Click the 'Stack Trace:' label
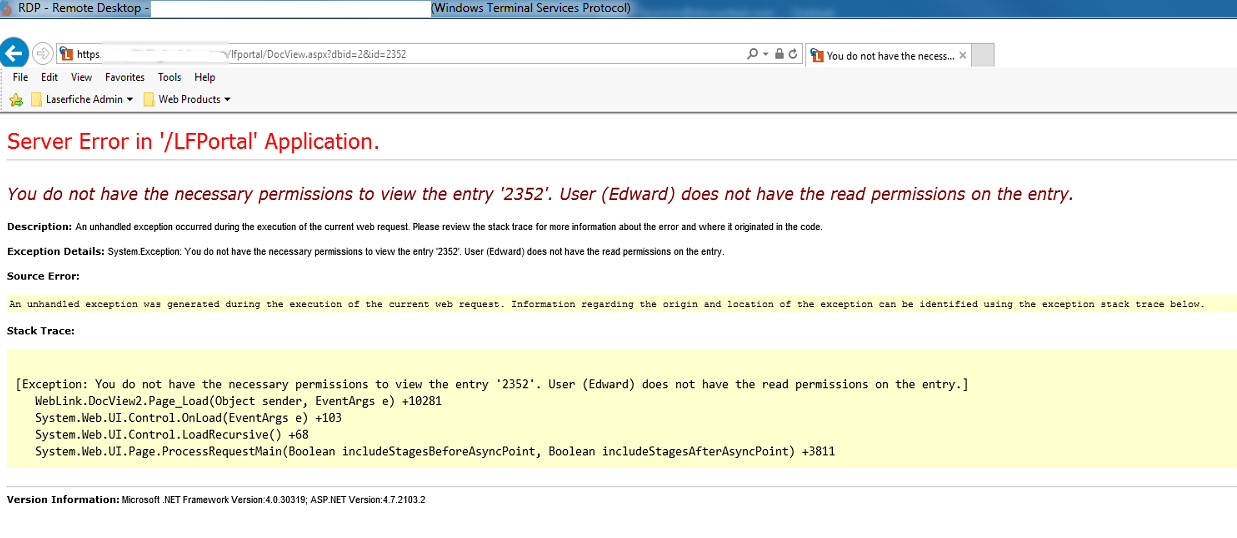The image size is (1237, 538). 41,330
